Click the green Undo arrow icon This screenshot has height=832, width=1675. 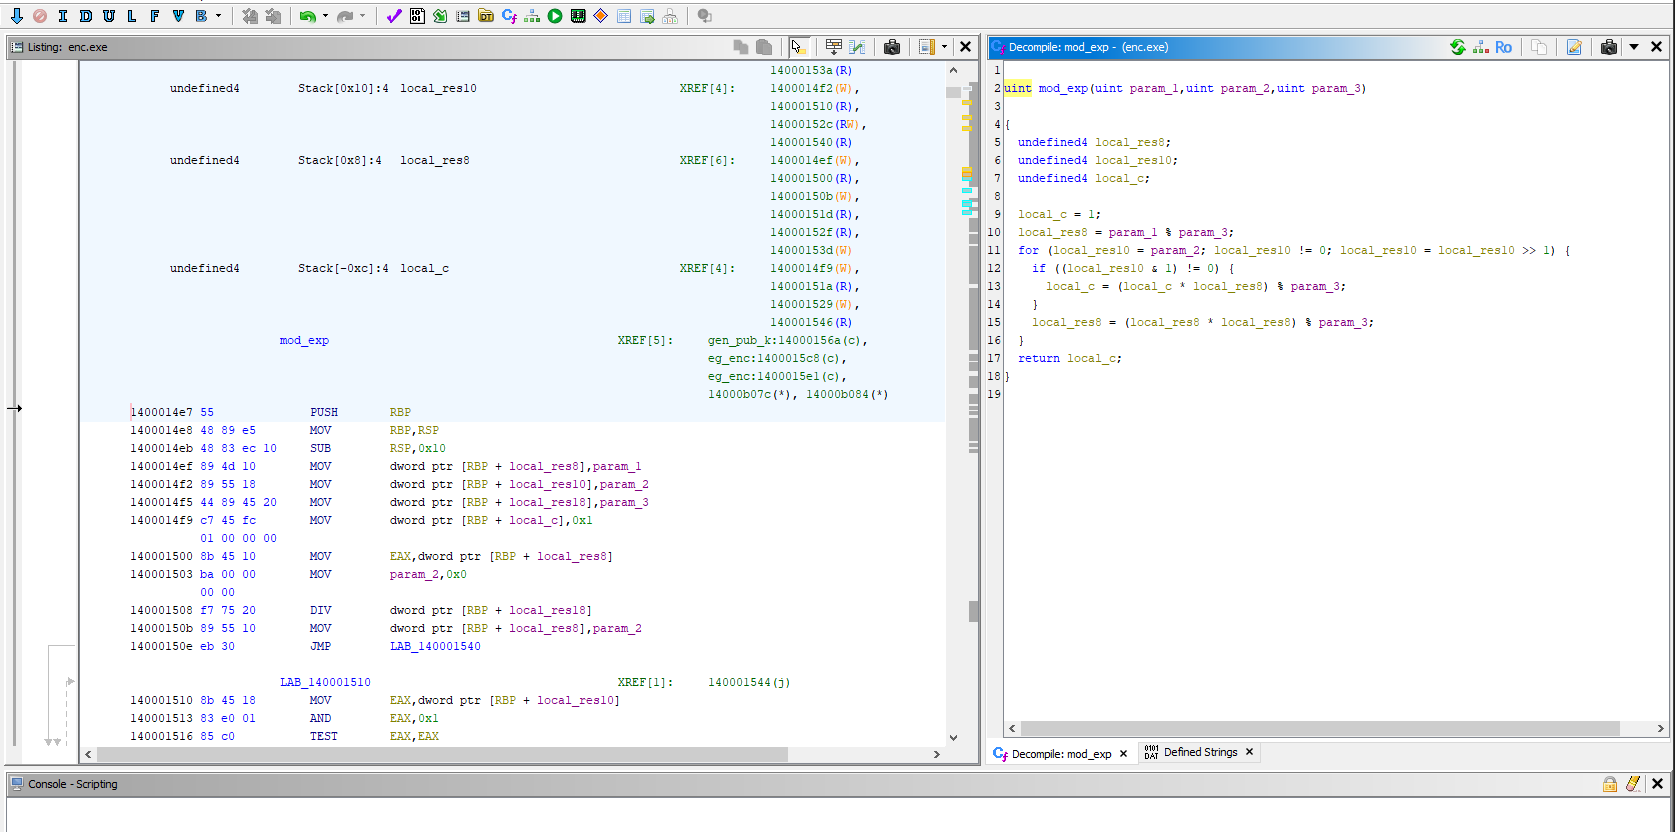[x=307, y=16]
